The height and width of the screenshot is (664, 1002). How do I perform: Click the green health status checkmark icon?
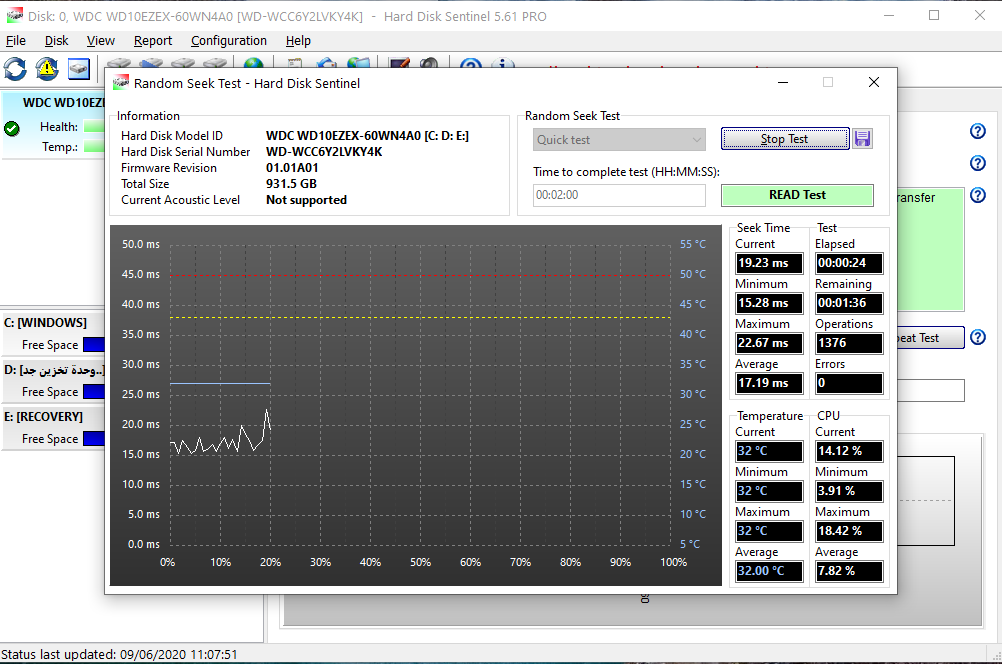click(12, 128)
